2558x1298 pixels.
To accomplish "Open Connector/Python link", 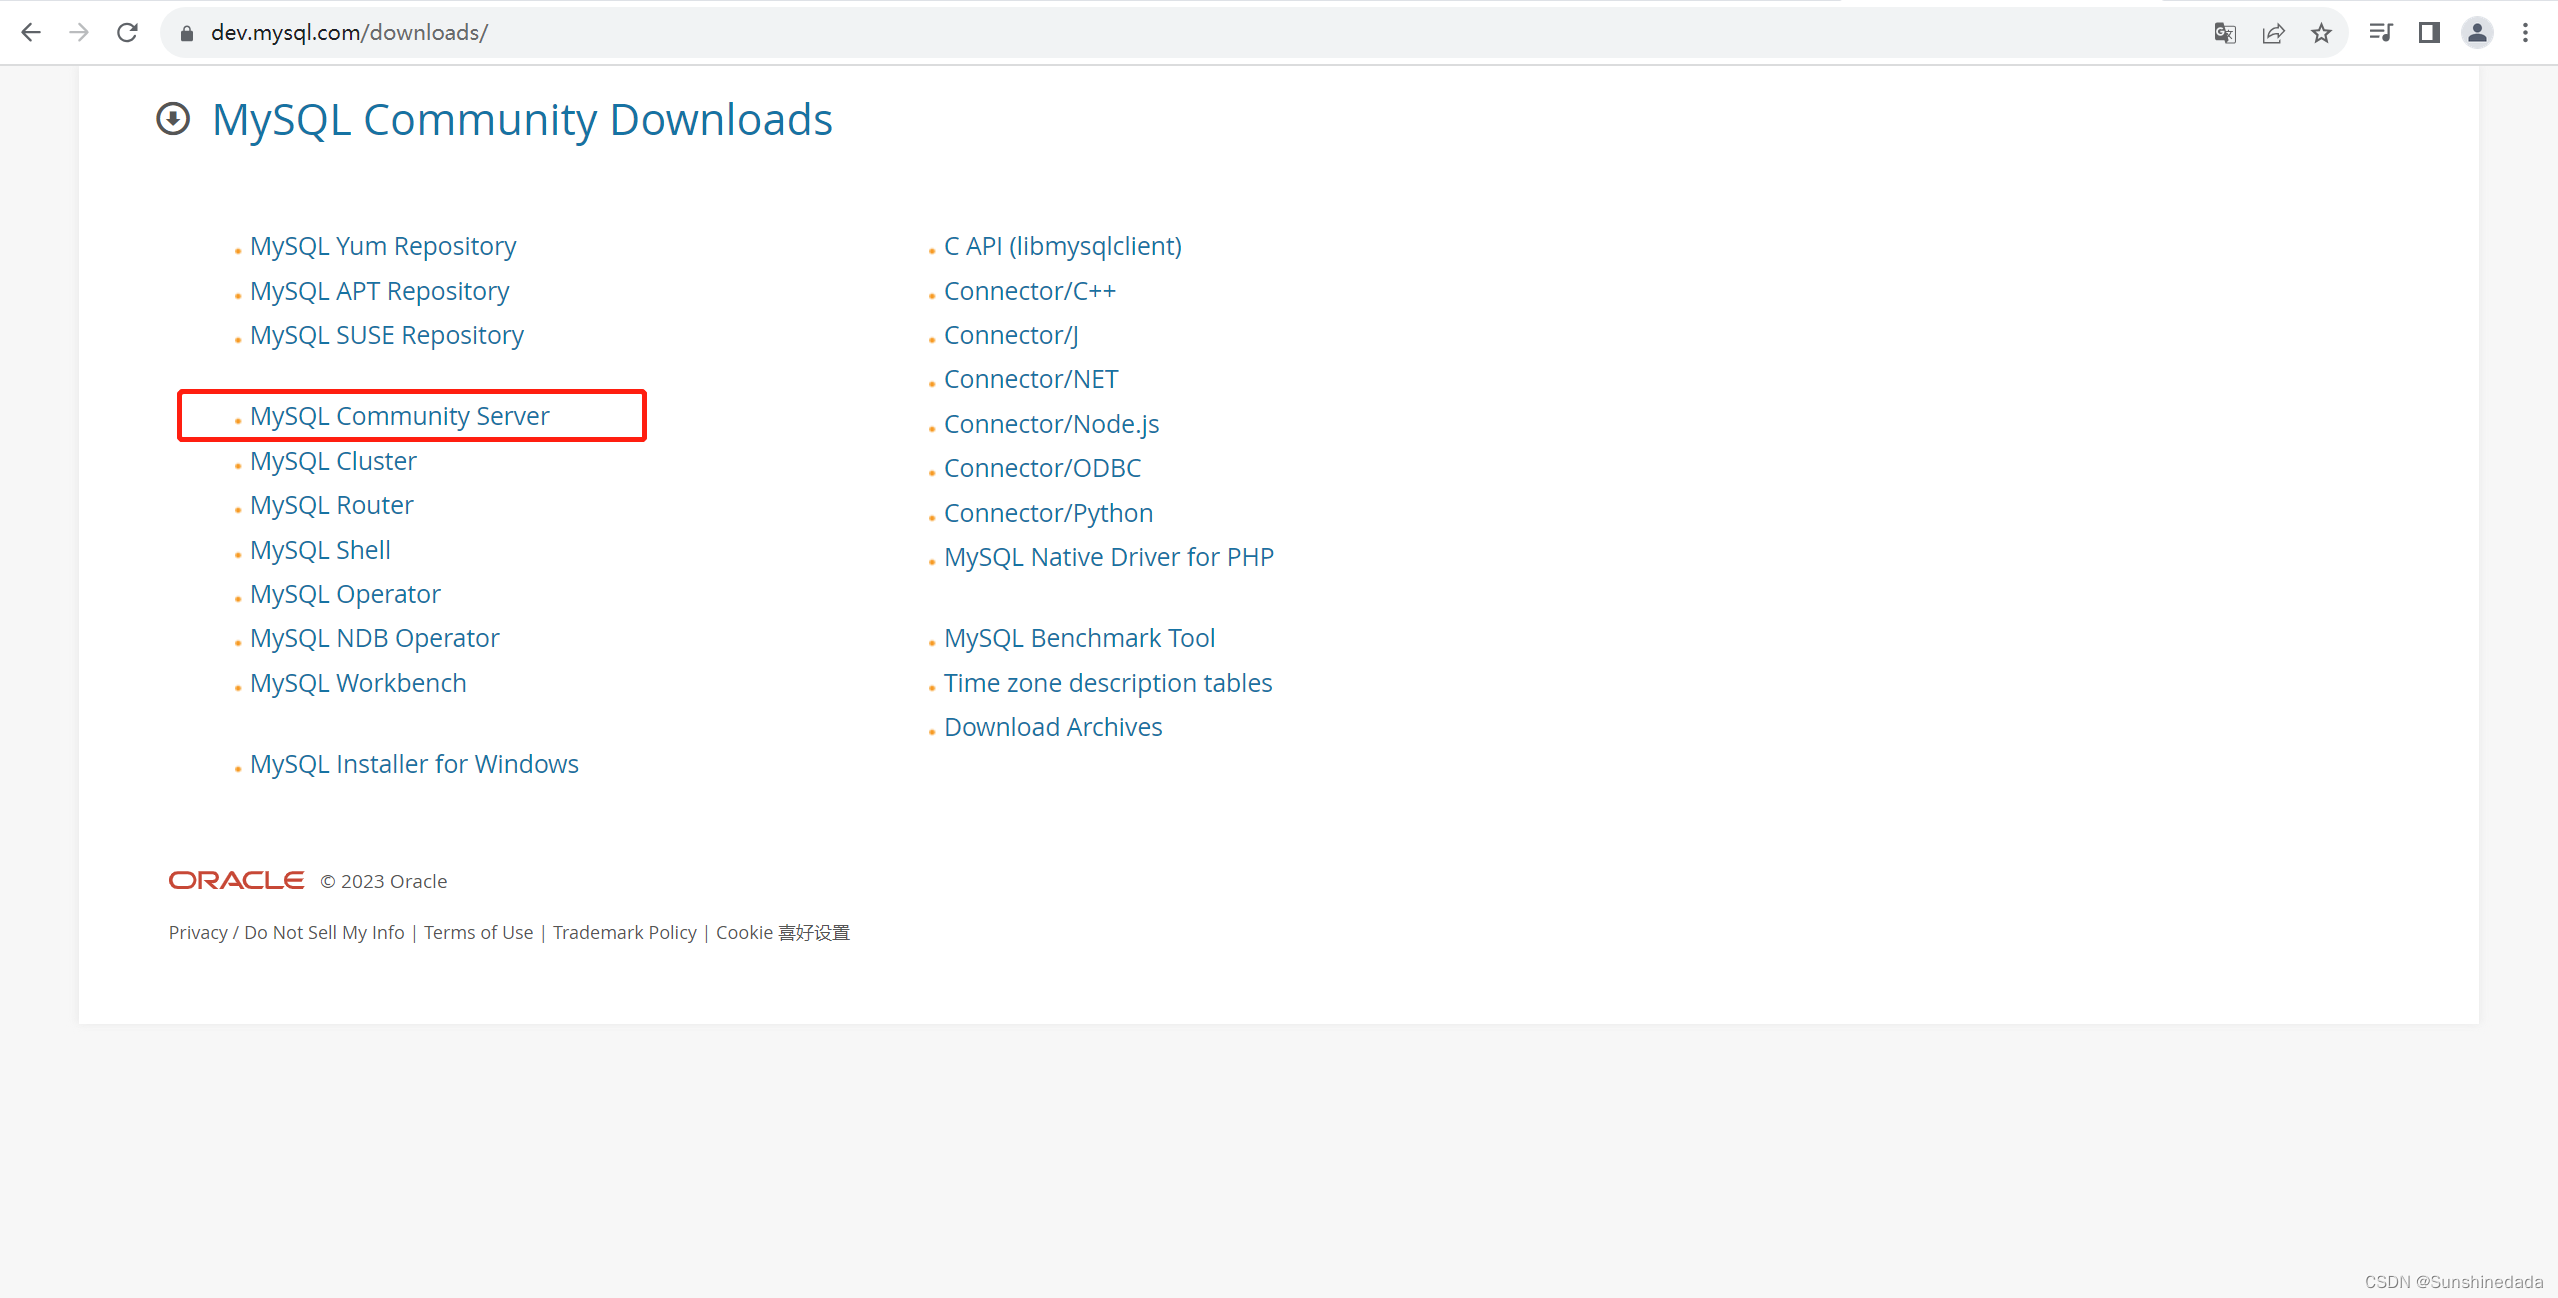I will coord(1048,513).
